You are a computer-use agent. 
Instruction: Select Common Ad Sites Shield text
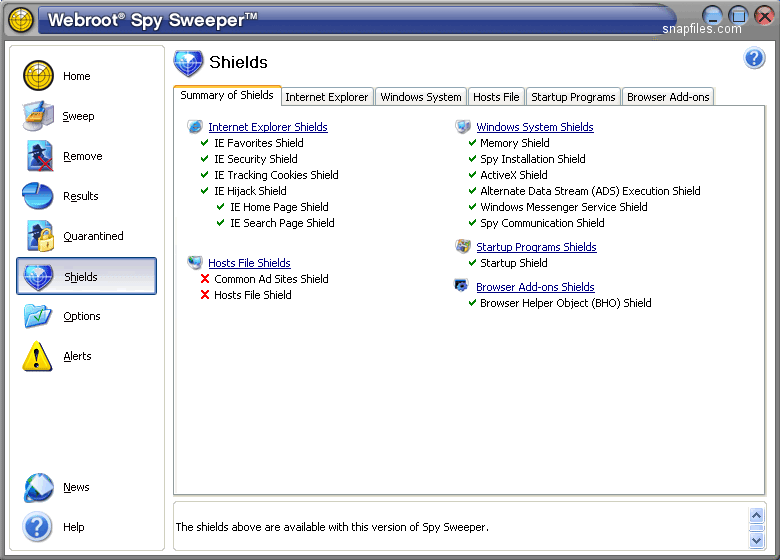point(271,279)
